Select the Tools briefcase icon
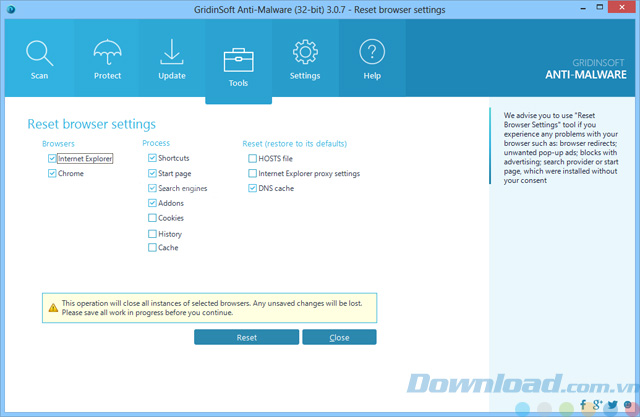 click(238, 58)
